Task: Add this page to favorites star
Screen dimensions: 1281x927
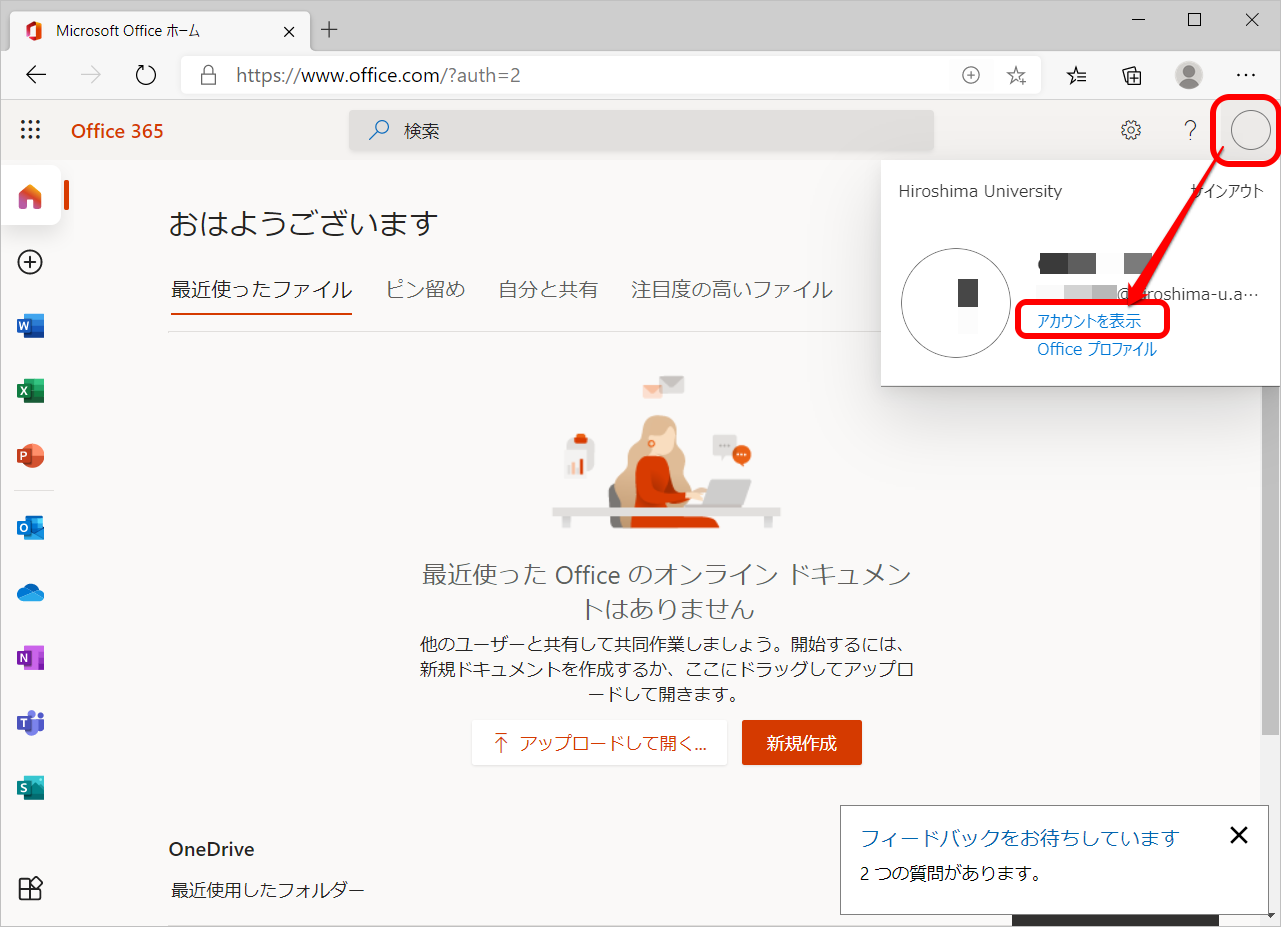Action: (x=1016, y=75)
